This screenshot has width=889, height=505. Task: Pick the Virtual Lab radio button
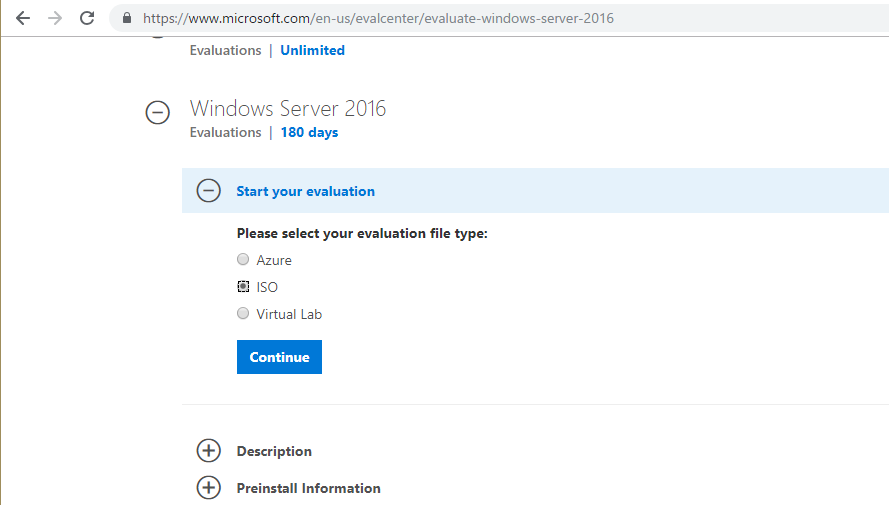[243, 314]
